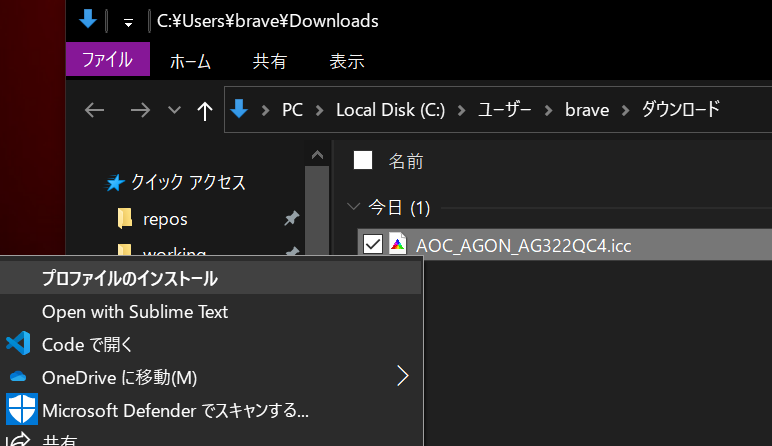The width and height of the screenshot is (772, 446).
Task: Expand the chevron after Local Disk (C:)
Action: click(x=461, y=110)
